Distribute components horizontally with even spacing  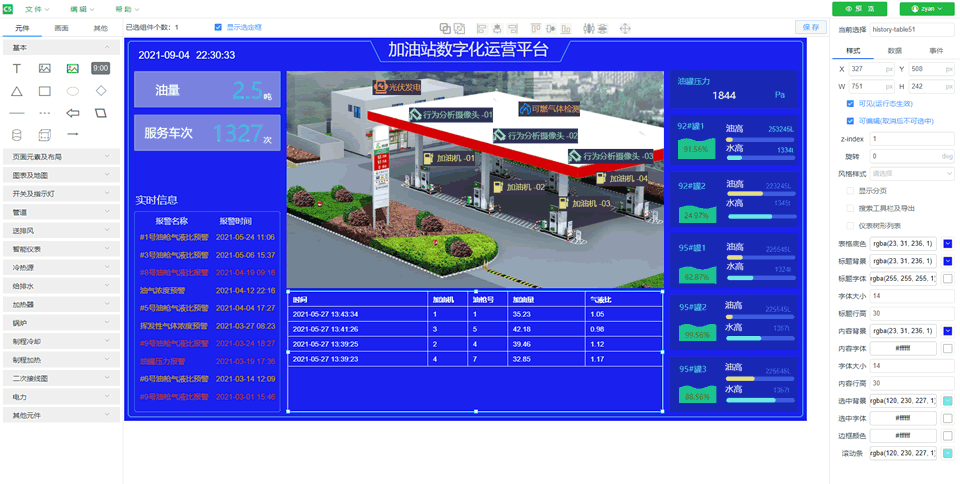pos(588,28)
